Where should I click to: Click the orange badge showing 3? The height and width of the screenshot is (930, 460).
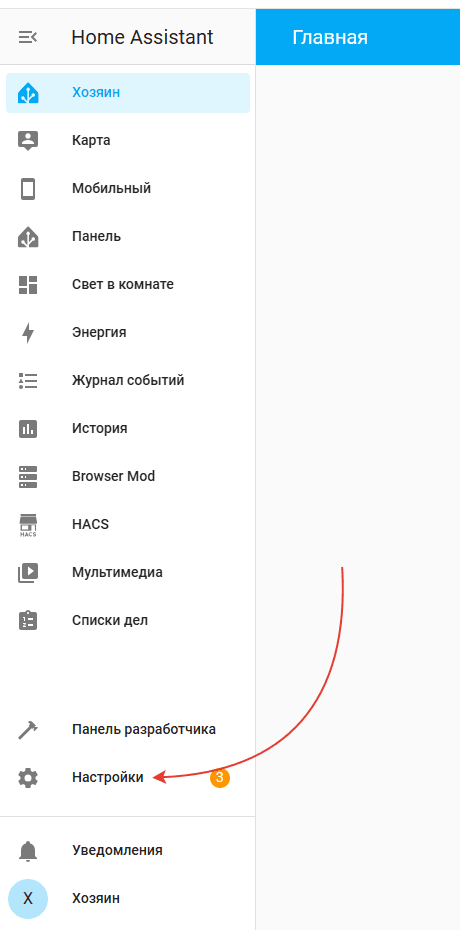point(219,778)
